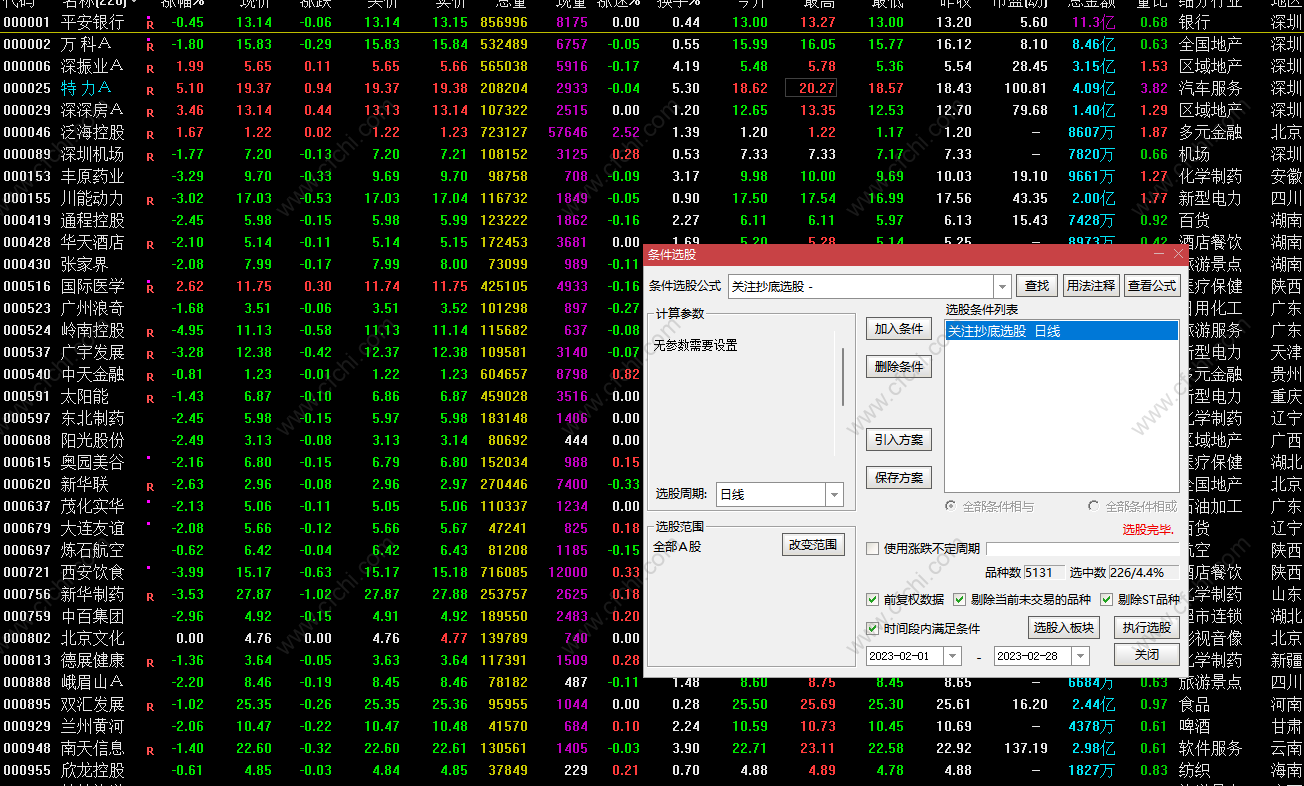The width and height of the screenshot is (1304, 786).
Task: Select stock 通程控股
Action: (x=93, y=220)
